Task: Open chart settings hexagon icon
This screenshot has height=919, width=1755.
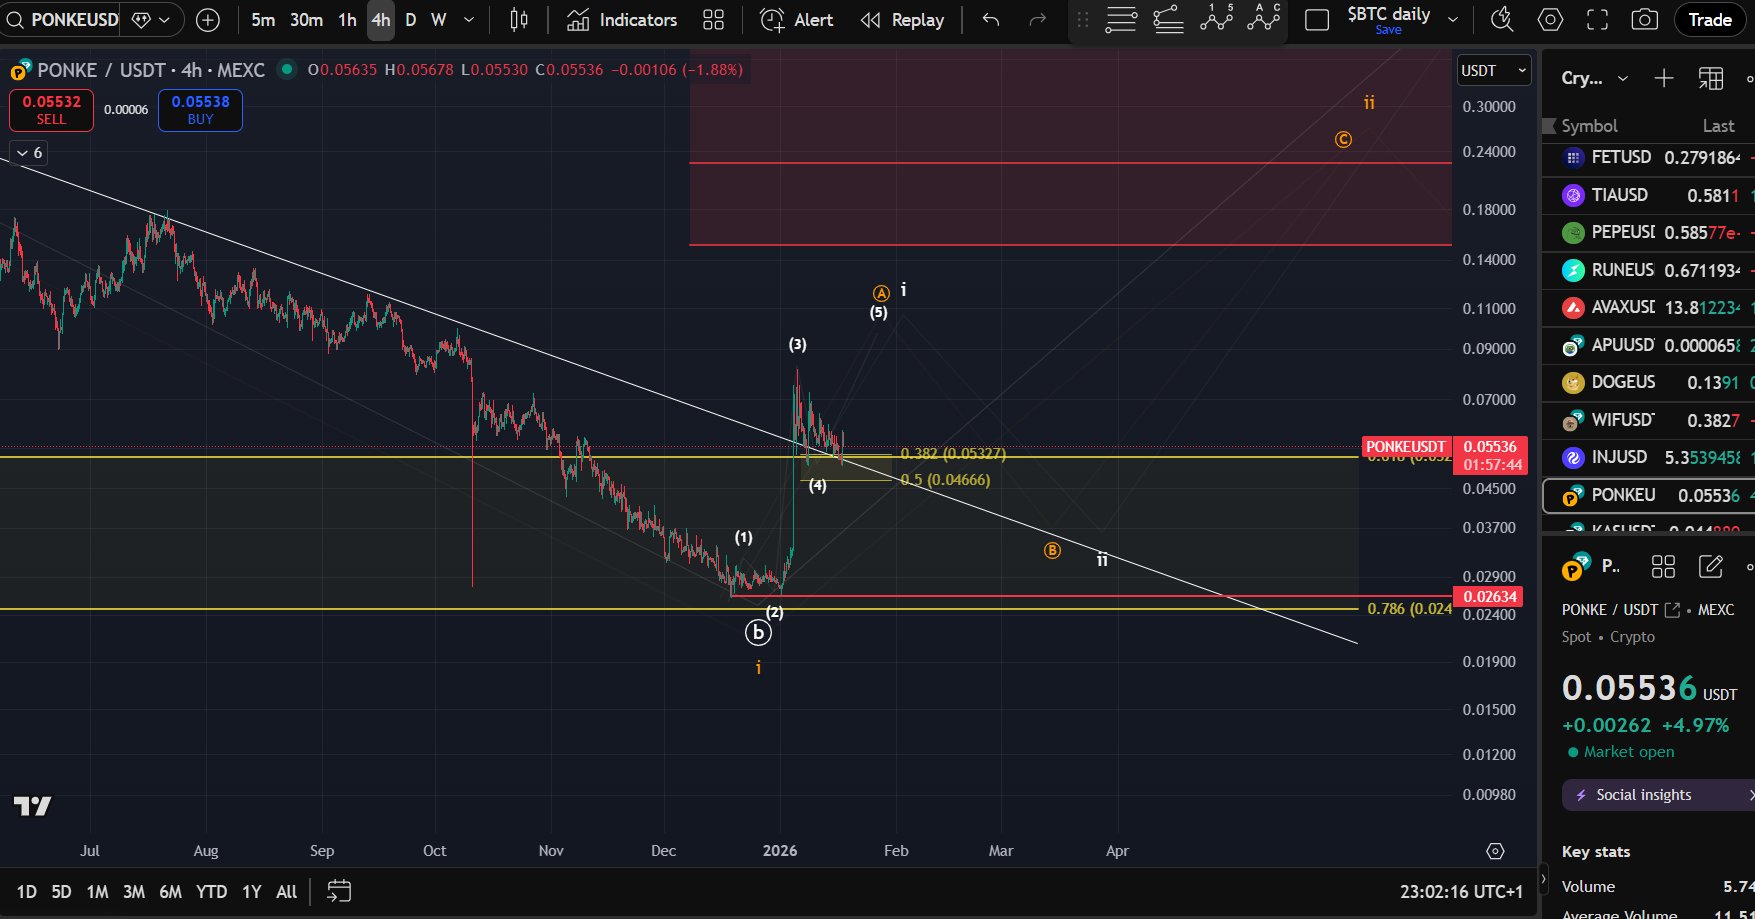Action: point(1550,20)
